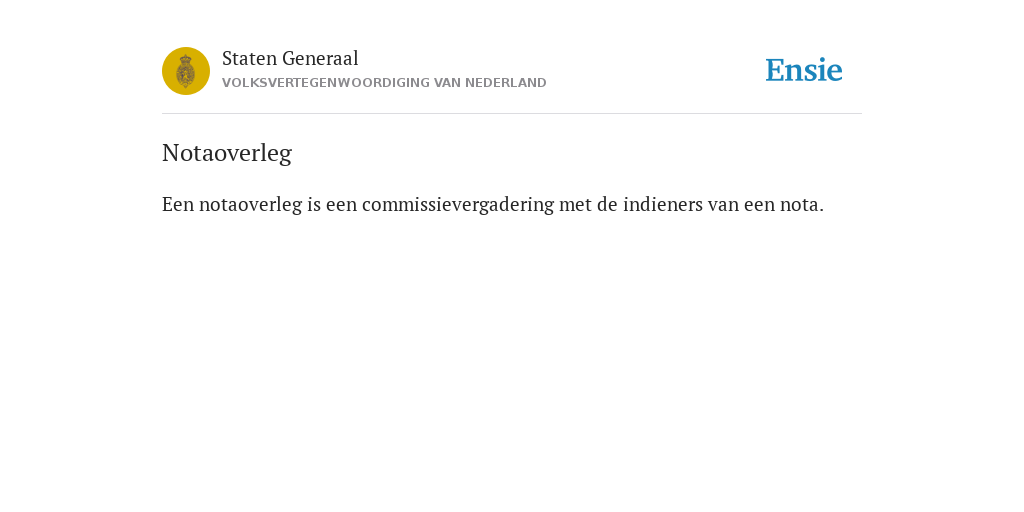Click the crowned coat of arms inside the yellow circle
The width and height of the screenshot is (1024, 512).
click(186, 71)
